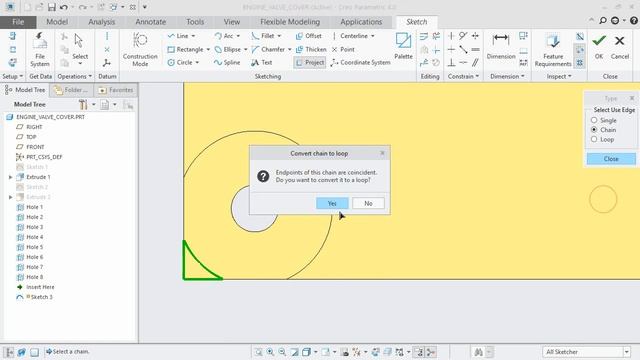Click the Save icon in quick access toolbar
This screenshot has width=640, height=360.
(51, 7)
